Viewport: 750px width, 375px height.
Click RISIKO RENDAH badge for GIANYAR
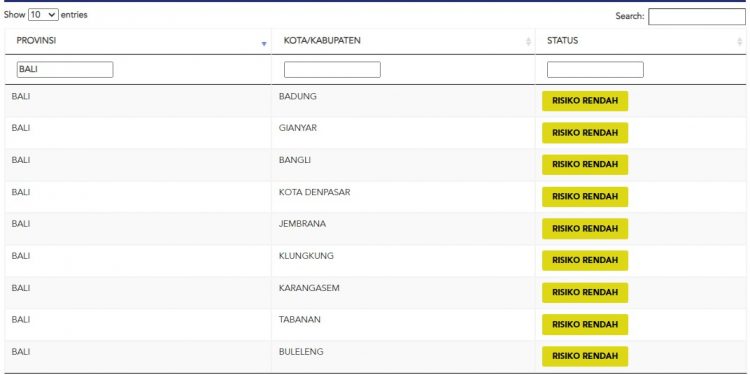(585, 133)
